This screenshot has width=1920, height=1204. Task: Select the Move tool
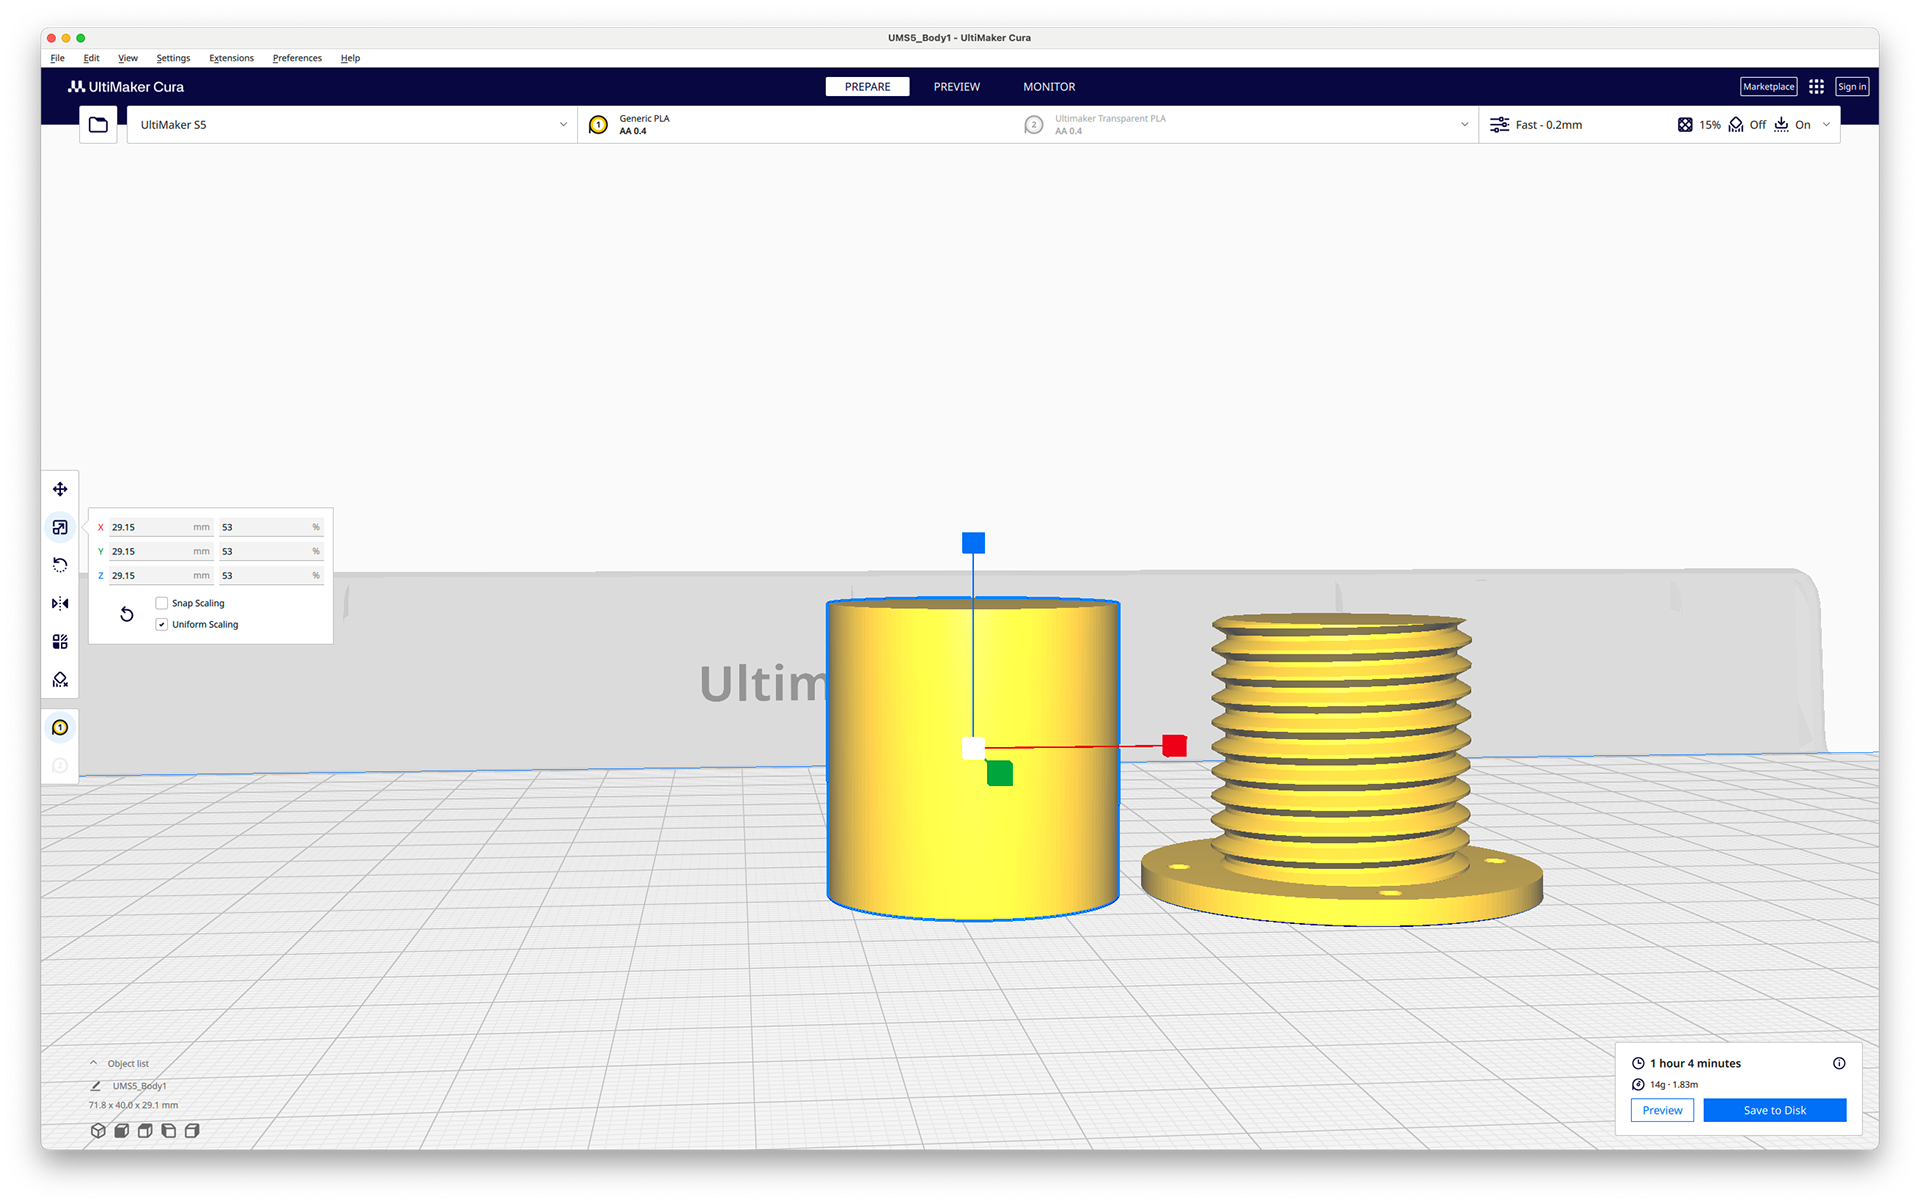(60, 489)
